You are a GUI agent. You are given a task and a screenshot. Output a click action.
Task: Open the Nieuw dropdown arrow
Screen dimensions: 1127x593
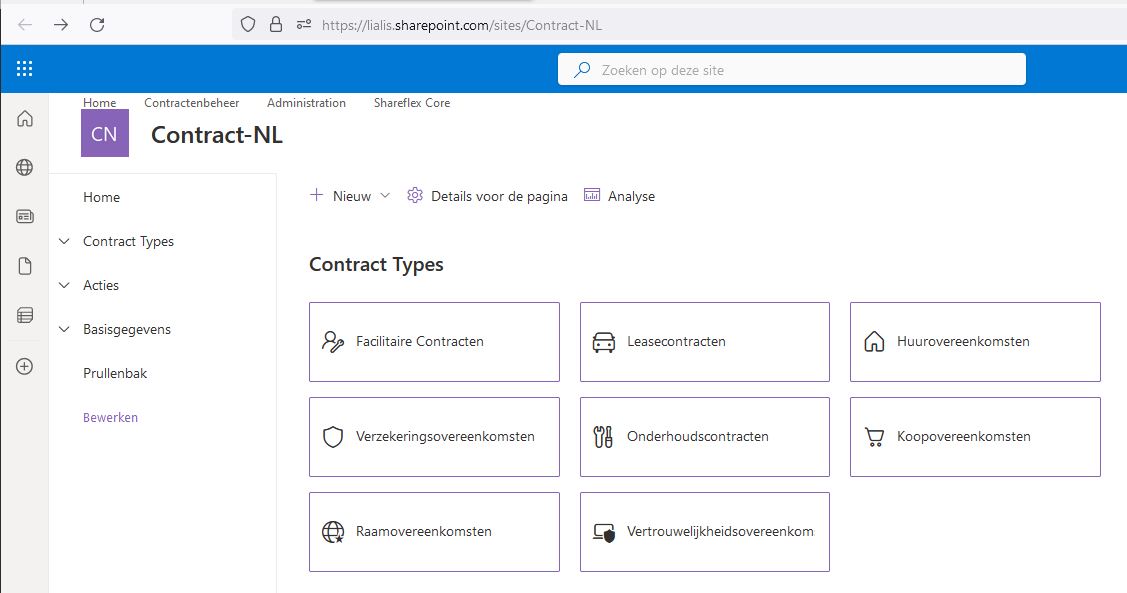pyautogui.click(x=385, y=196)
